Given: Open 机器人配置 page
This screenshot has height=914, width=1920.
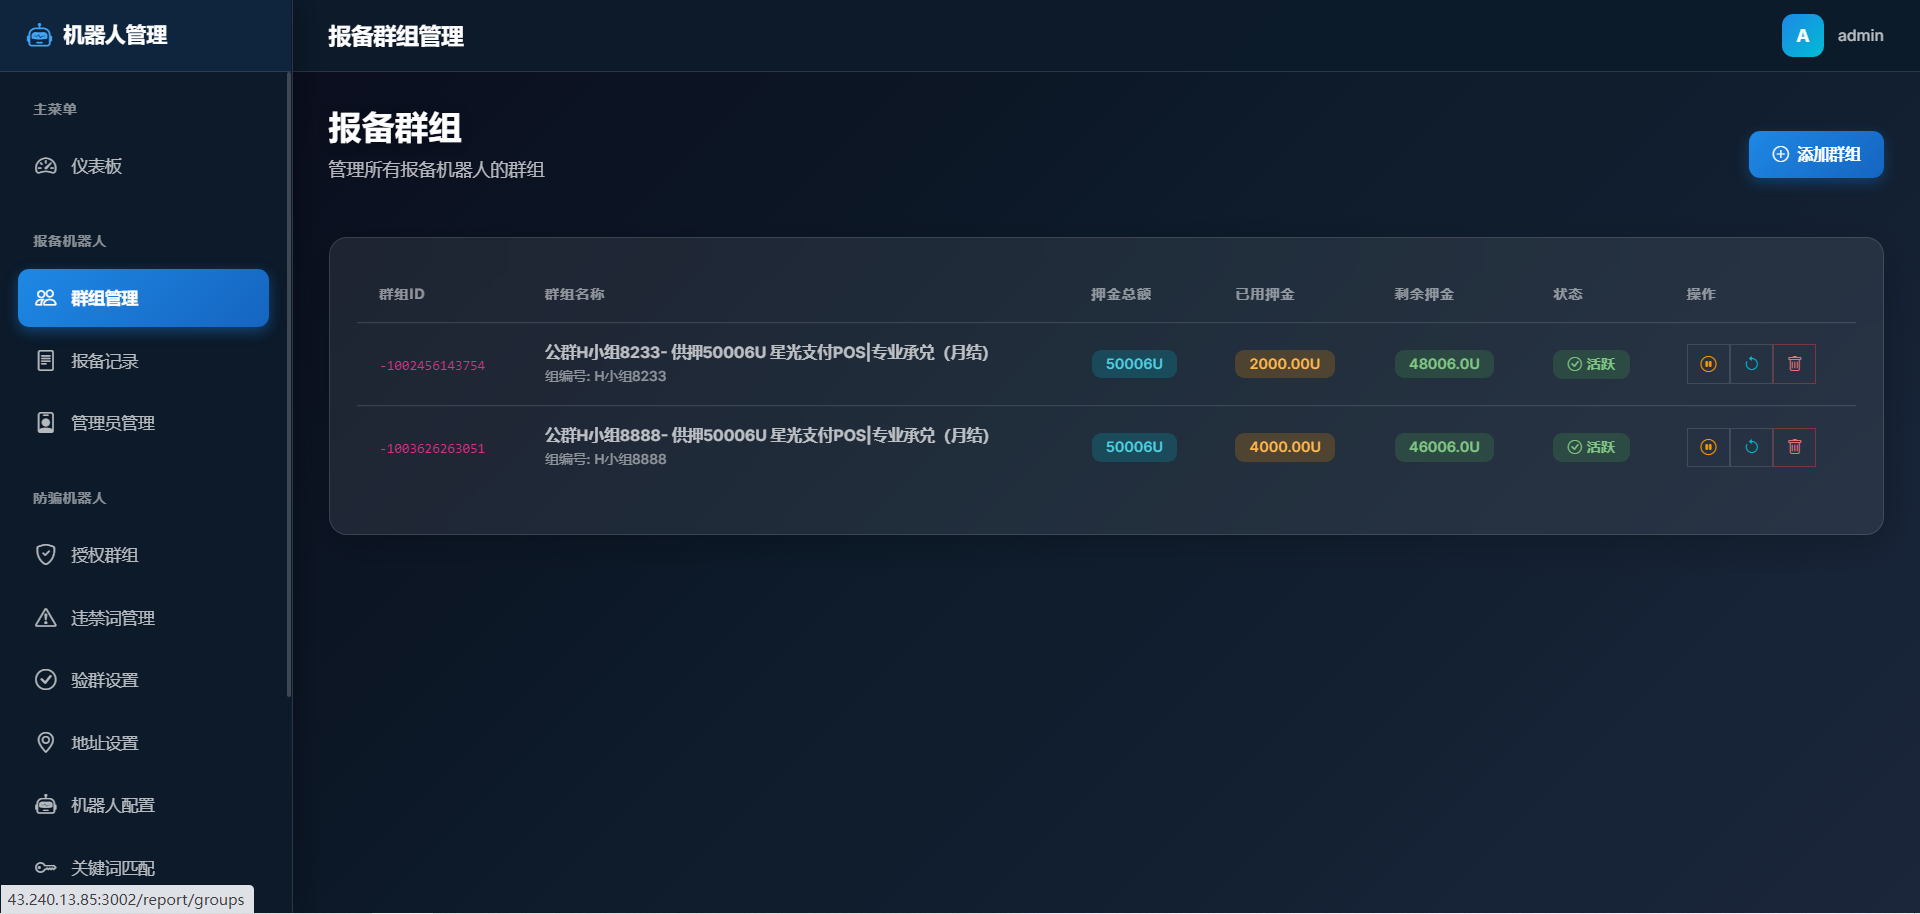Looking at the screenshot, I should (112, 805).
